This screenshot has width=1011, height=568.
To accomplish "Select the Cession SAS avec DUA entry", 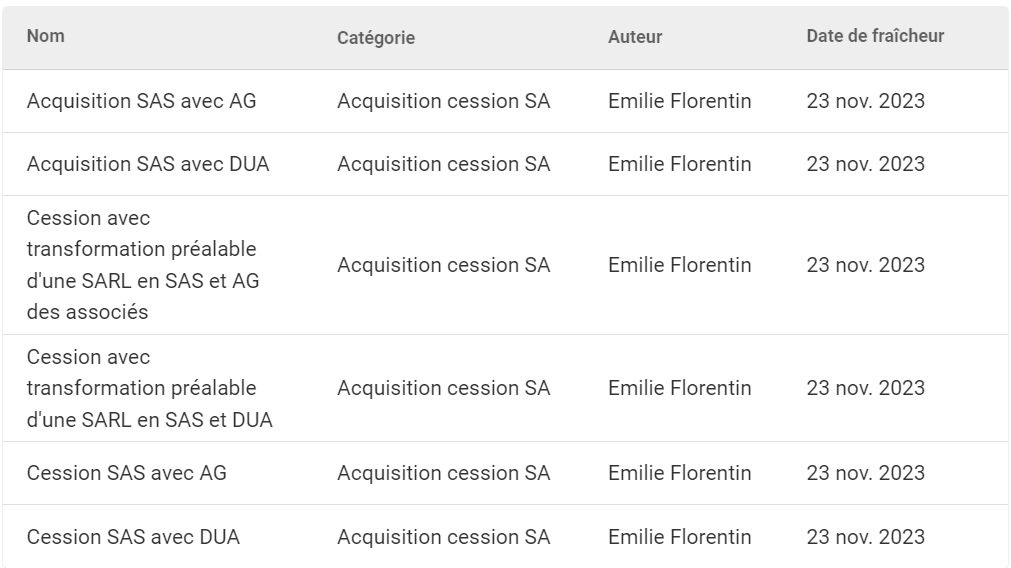I will [x=133, y=537].
